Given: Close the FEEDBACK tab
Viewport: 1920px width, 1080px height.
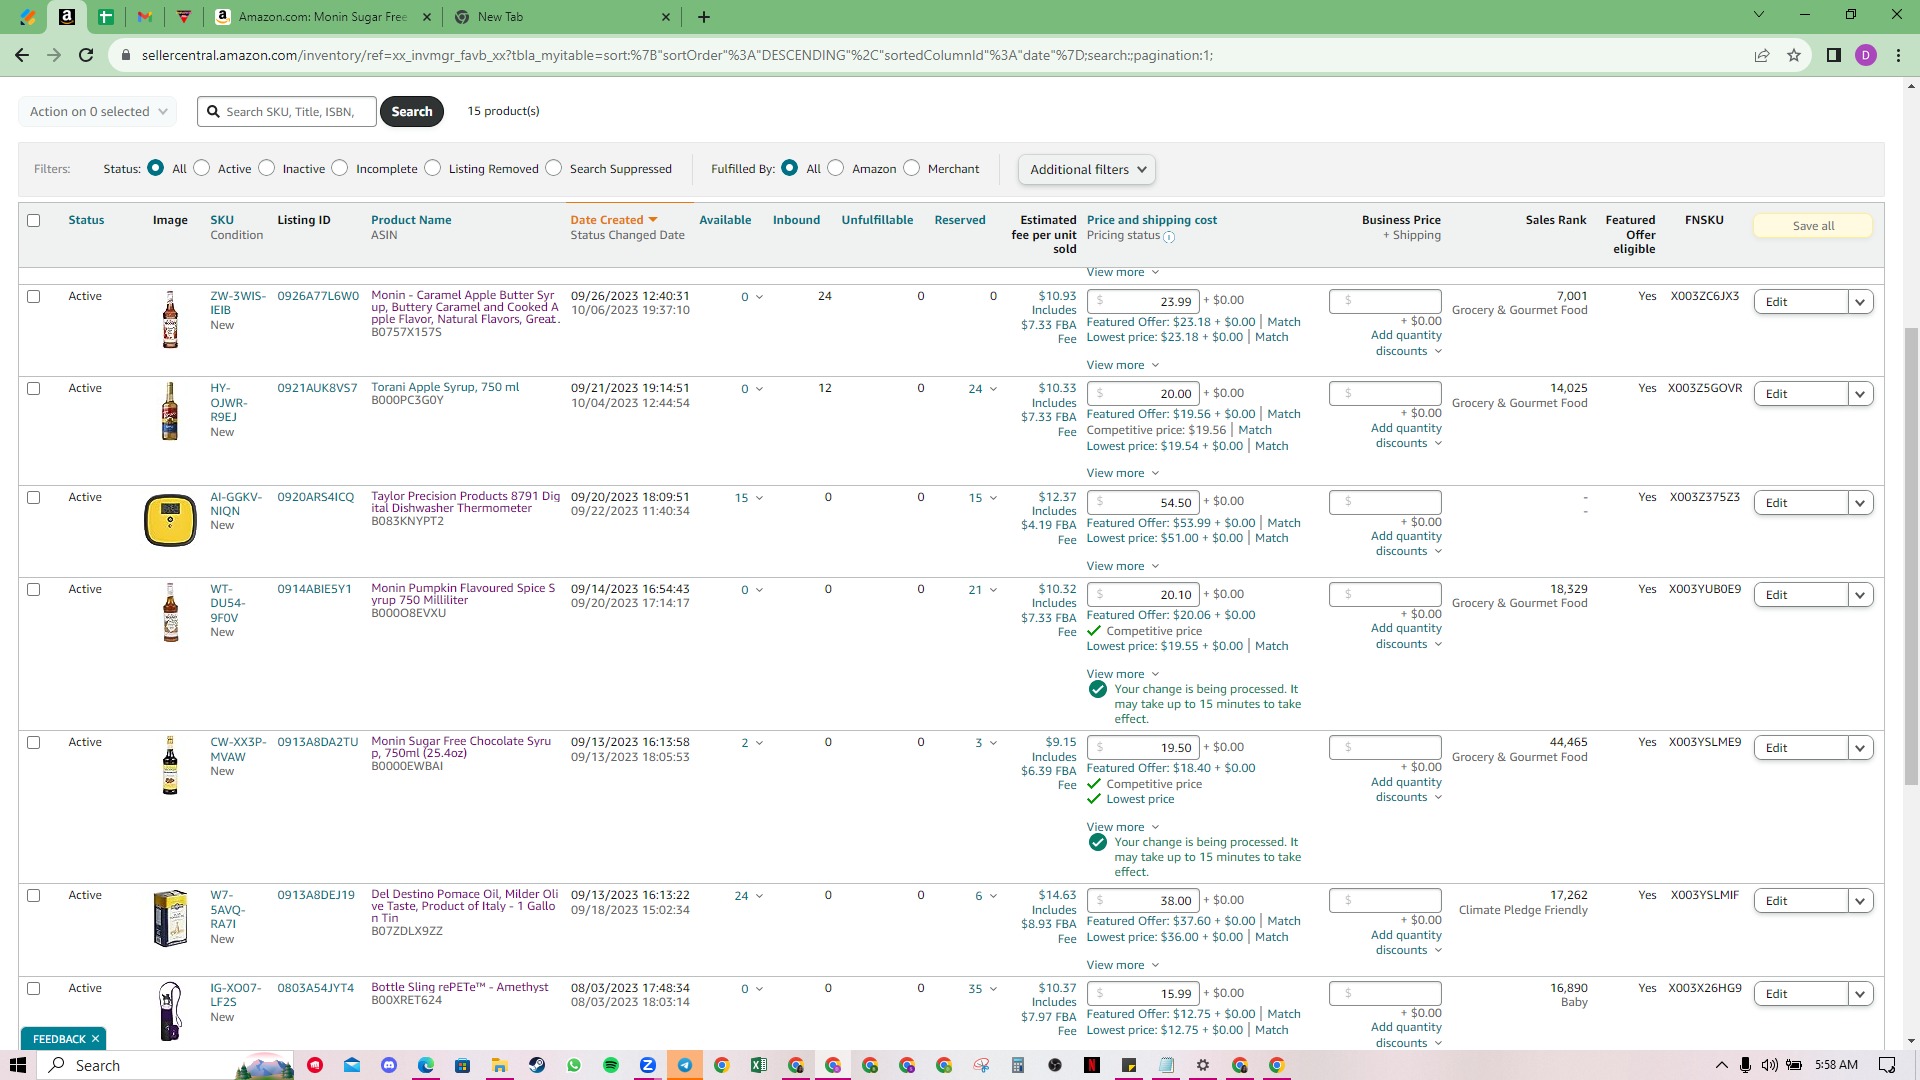Looking at the screenshot, I should [x=96, y=1039].
